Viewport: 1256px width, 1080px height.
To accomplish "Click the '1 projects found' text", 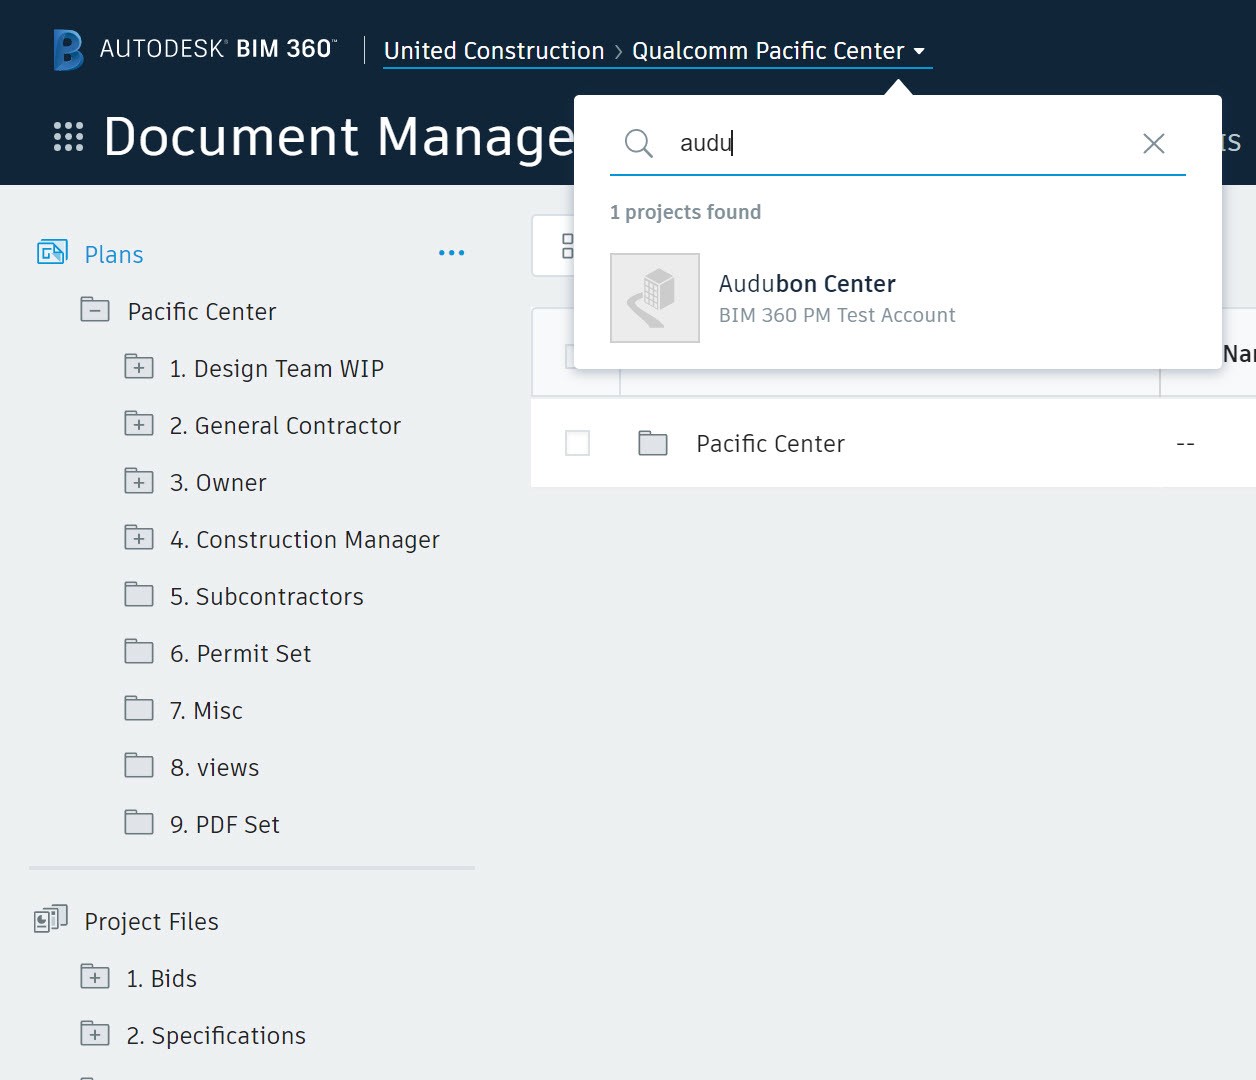I will [685, 212].
